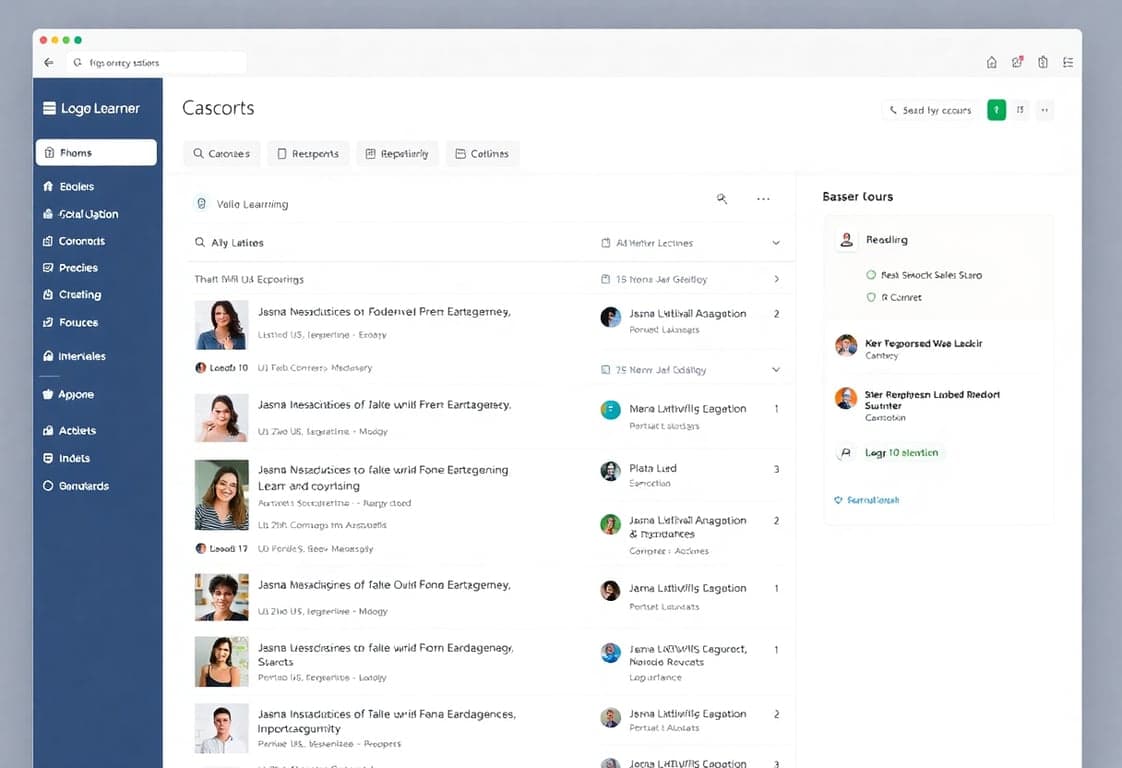
Task: Collapse the 25 Nerrr Jaf Odallgy section chevron
Action: (x=776, y=369)
